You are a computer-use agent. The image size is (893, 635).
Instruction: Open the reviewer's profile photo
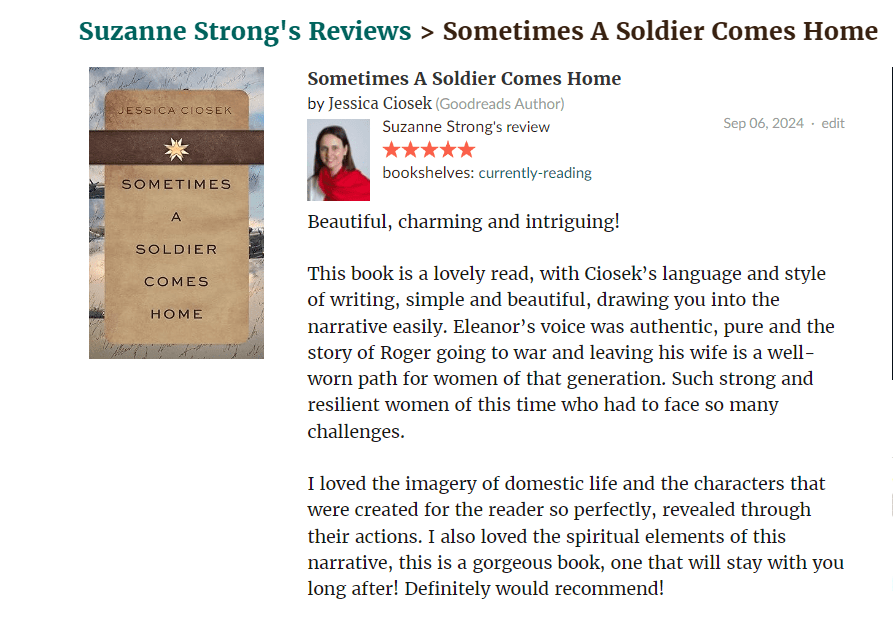pos(338,160)
